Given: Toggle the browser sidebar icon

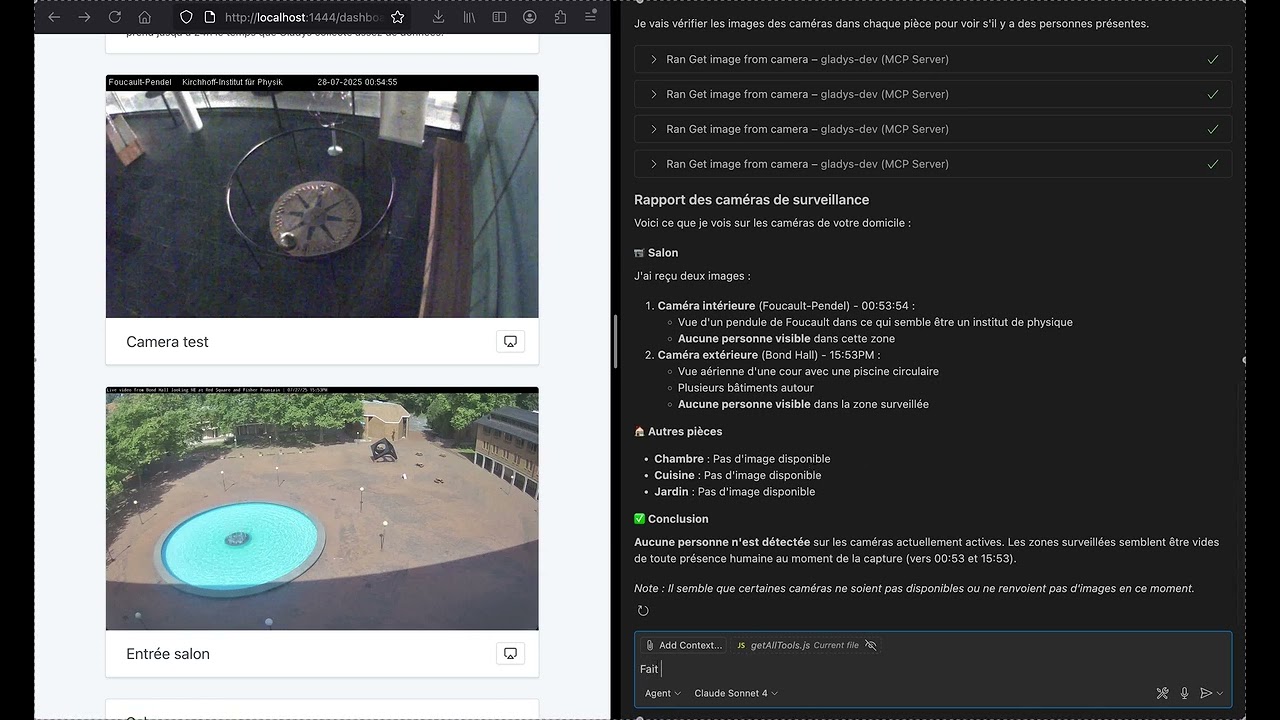Looking at the screenshot, I should point(499,17).
